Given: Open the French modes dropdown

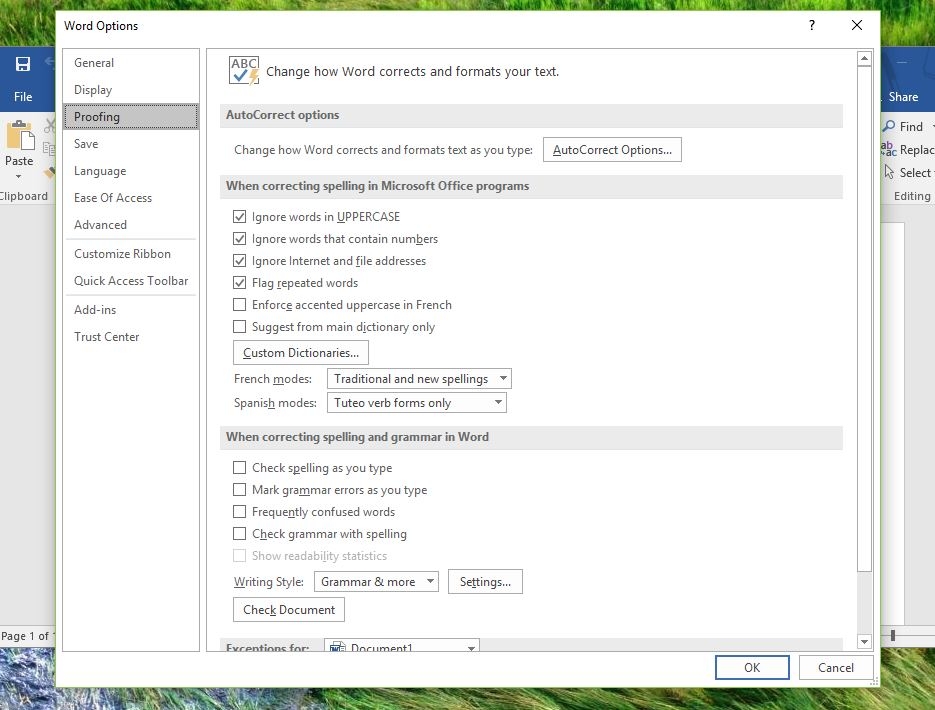Looking at the screenshot, I should [x=419, y=379].
